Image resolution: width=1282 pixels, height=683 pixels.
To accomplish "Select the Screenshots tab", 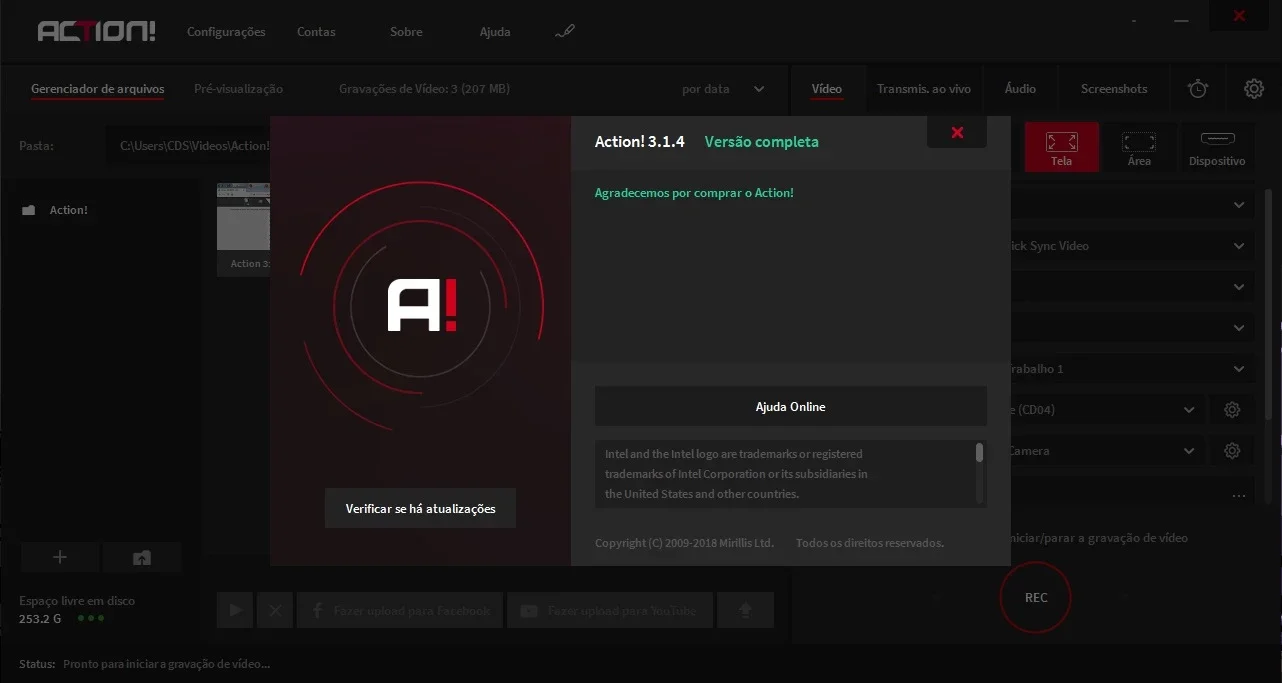I will pyautogui.click(x=1114, y=89).
